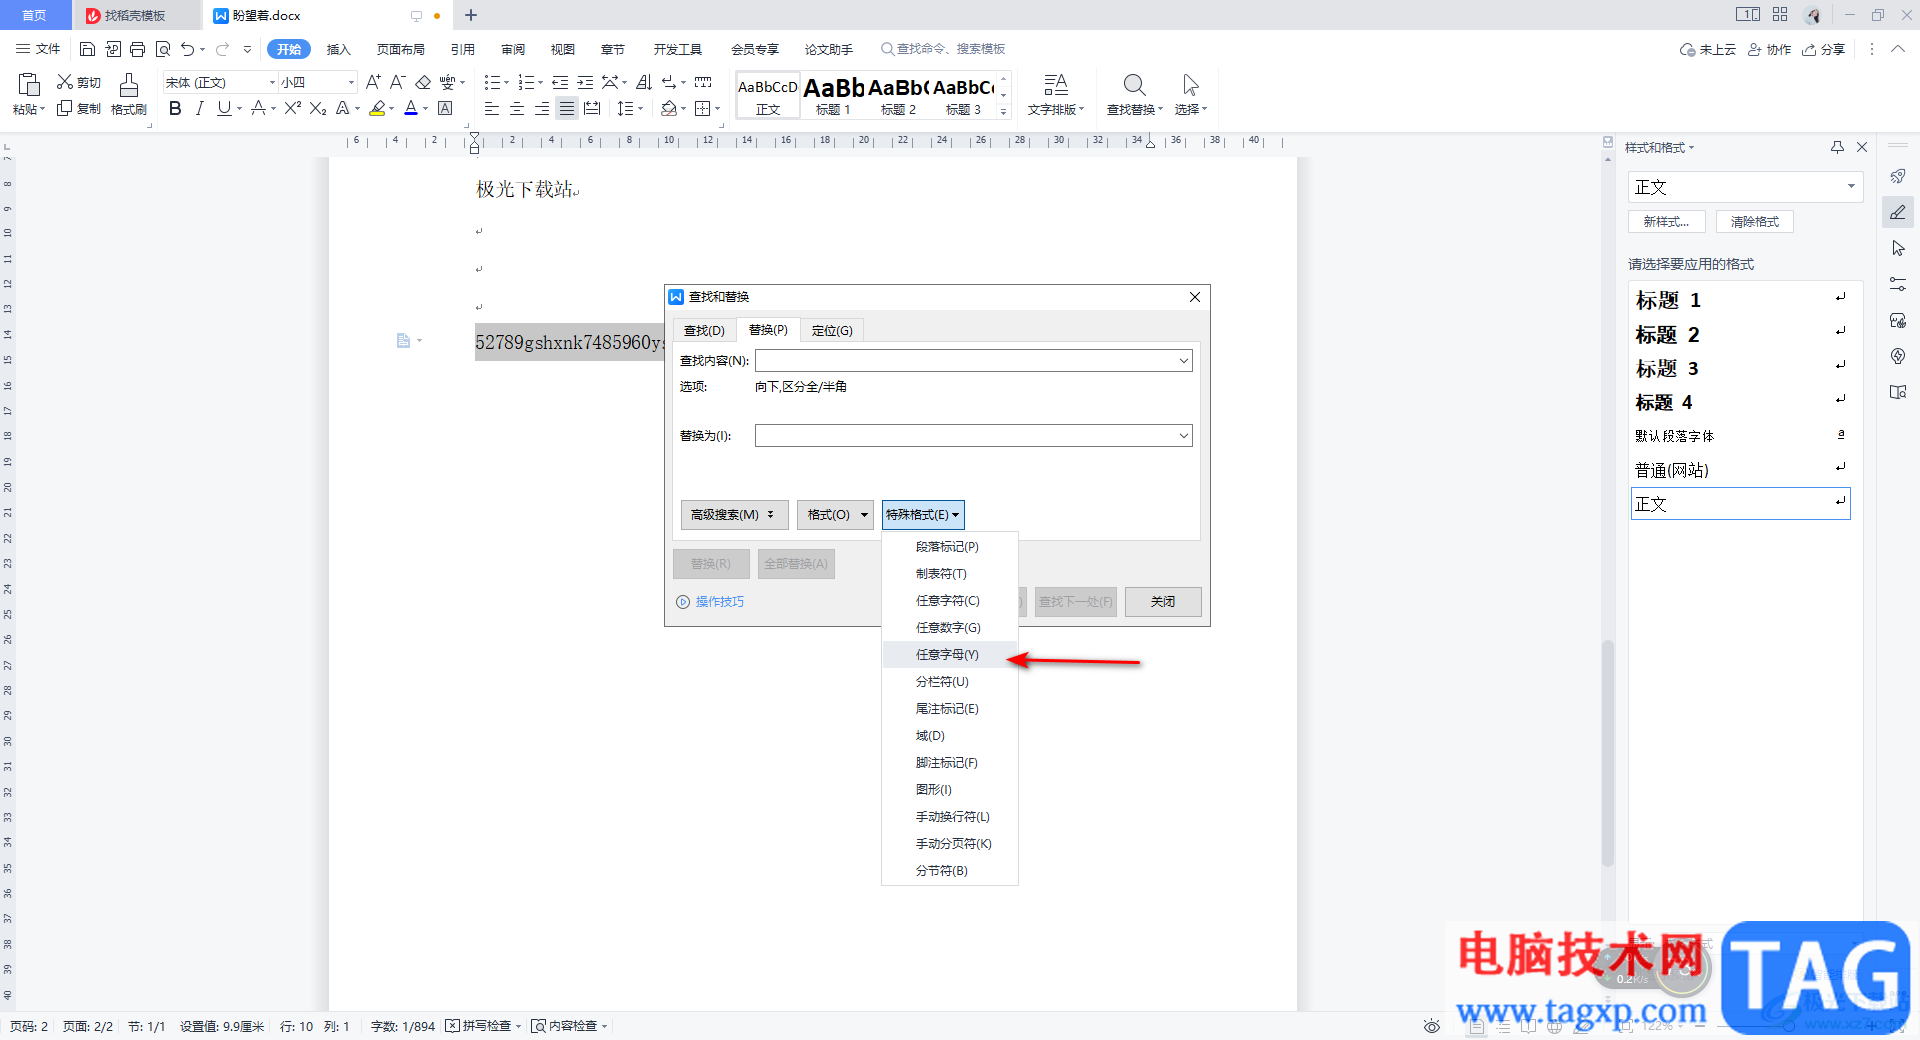Click the Copy icon
The height and width of the screenshot is (1040, 1920).
(65, 108)
